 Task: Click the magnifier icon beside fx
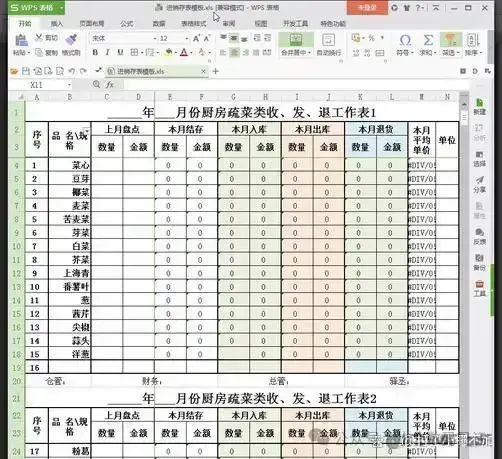point(97,84)
